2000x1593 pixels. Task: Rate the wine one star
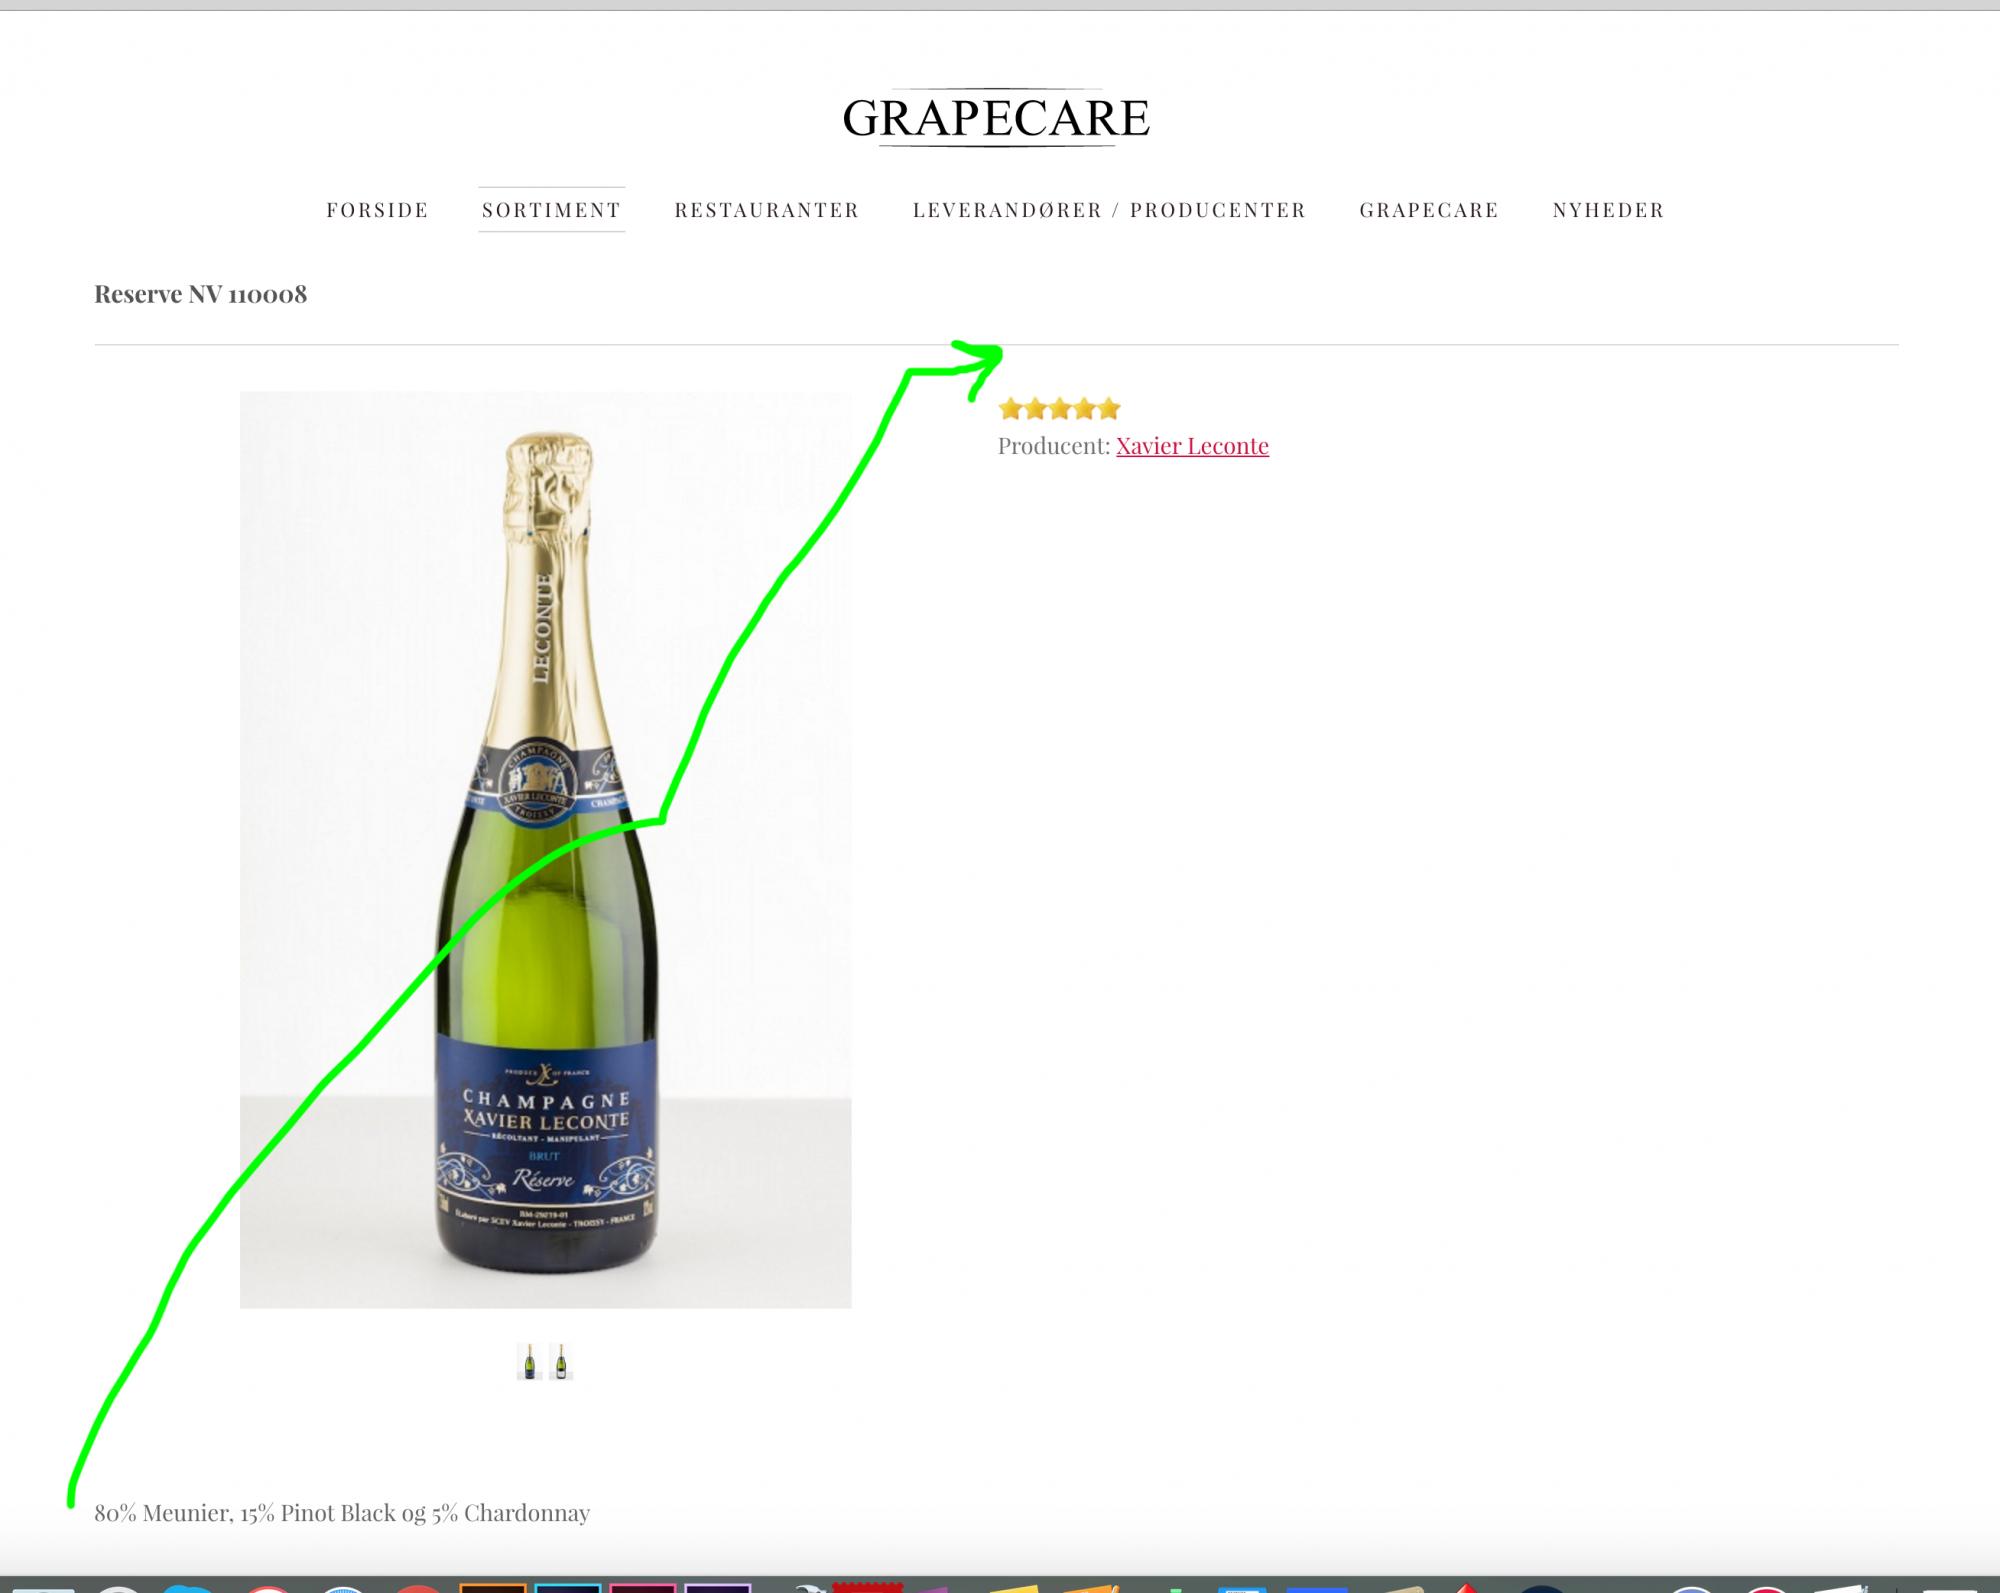(x=1010, y=409)
